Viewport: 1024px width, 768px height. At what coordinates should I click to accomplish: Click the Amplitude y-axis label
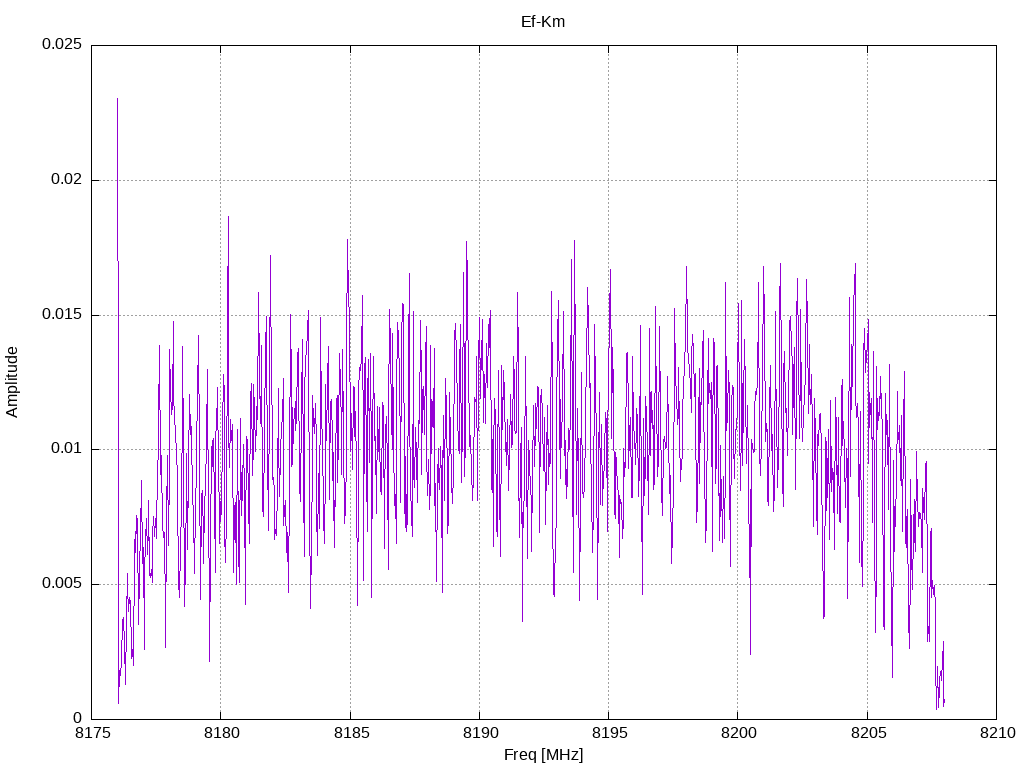(12, 382)
